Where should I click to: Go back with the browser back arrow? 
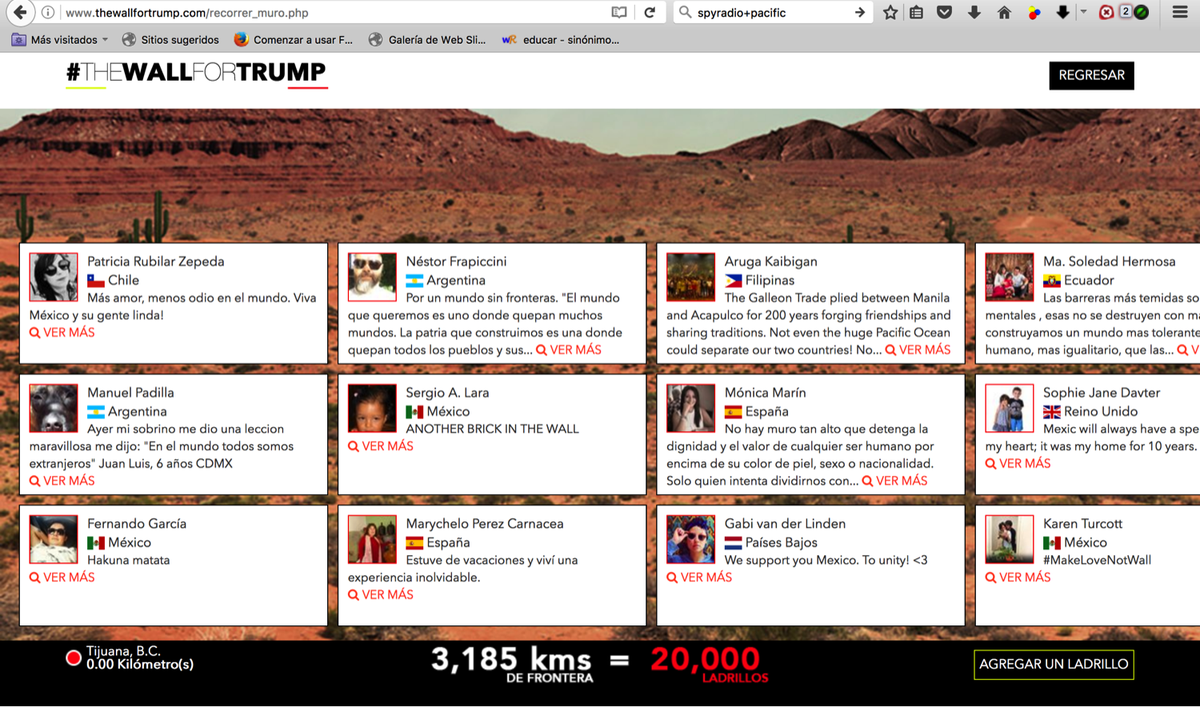pyautogui.click(x=19, y=13)
